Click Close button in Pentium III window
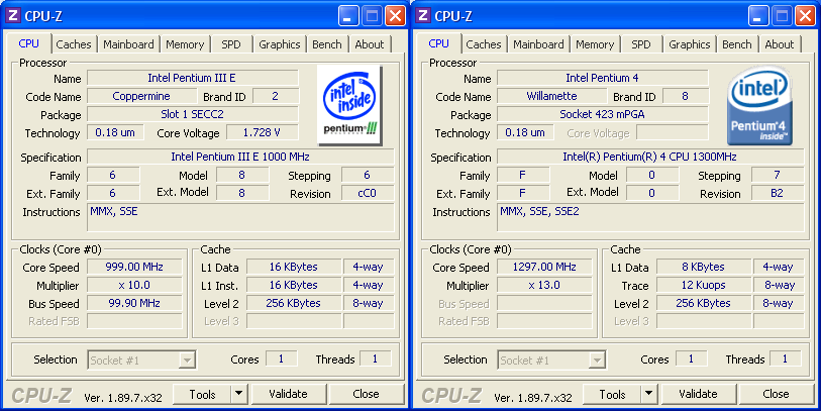 click(x=366, y=394)
